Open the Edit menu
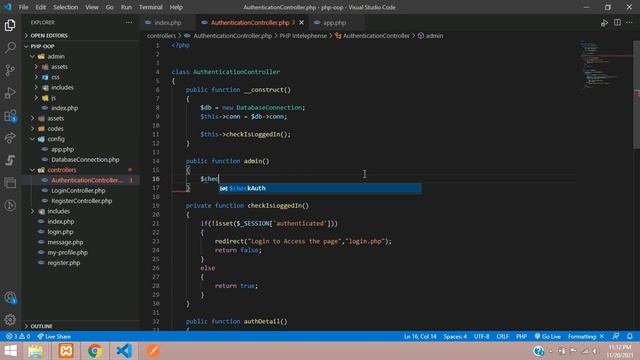640x360 pixels. pos(41,7)
